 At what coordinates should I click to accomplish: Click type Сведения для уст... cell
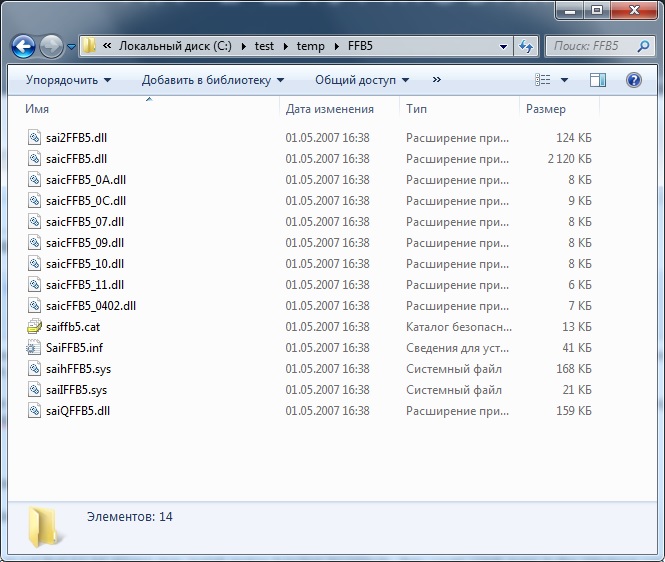pos(458,348)
